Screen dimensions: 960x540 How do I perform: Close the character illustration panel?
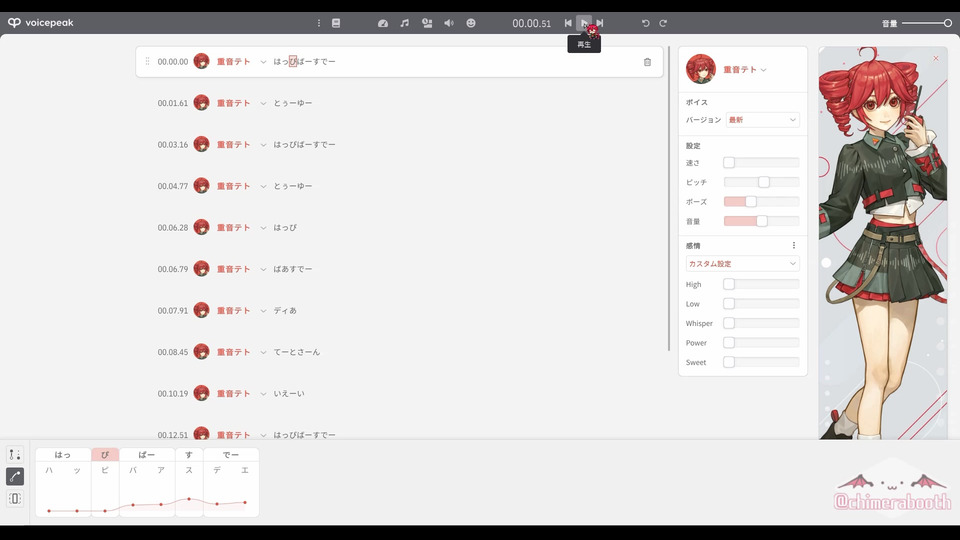pyautogui.click(x=936, y=58)
